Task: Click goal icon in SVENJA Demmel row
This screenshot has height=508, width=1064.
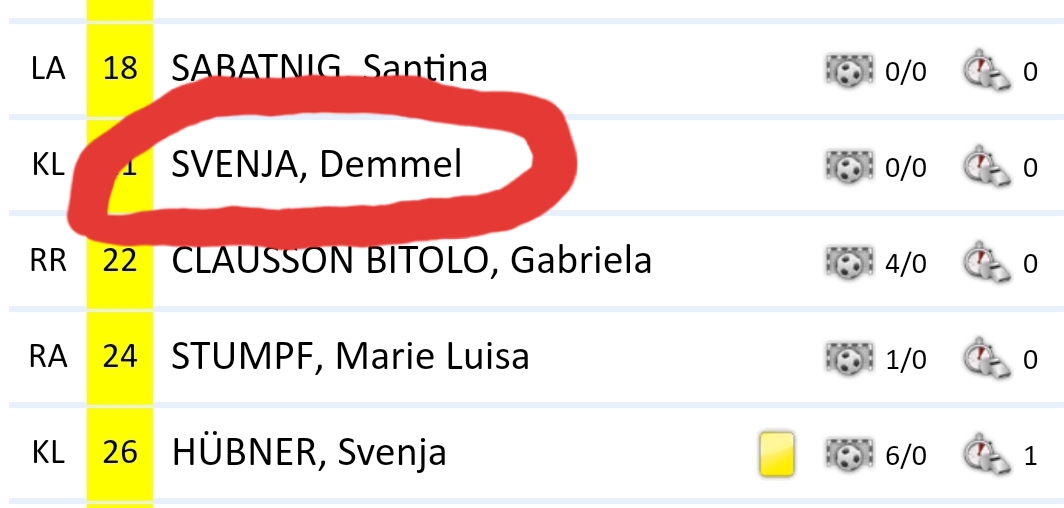Action: 850,166
